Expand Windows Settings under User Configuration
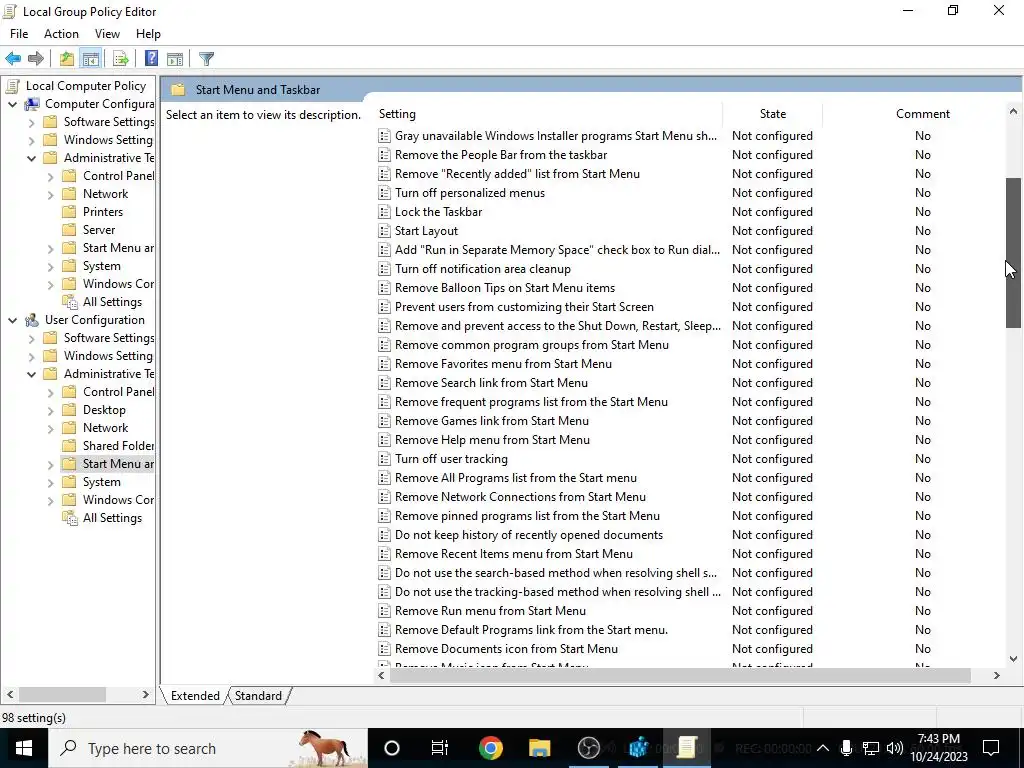Screen dimensions: 1024x768 coord(31,357)
